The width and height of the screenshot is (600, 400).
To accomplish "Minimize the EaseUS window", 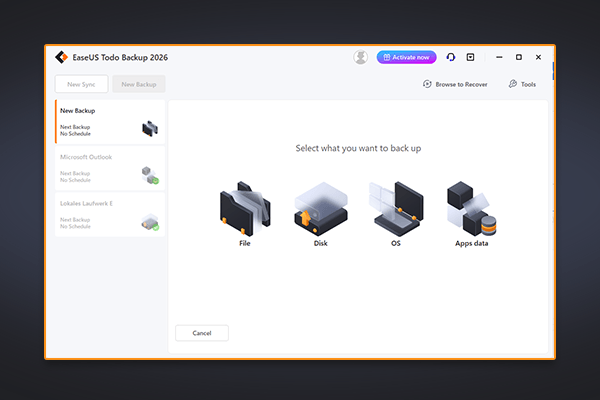I will coord(499,57).
